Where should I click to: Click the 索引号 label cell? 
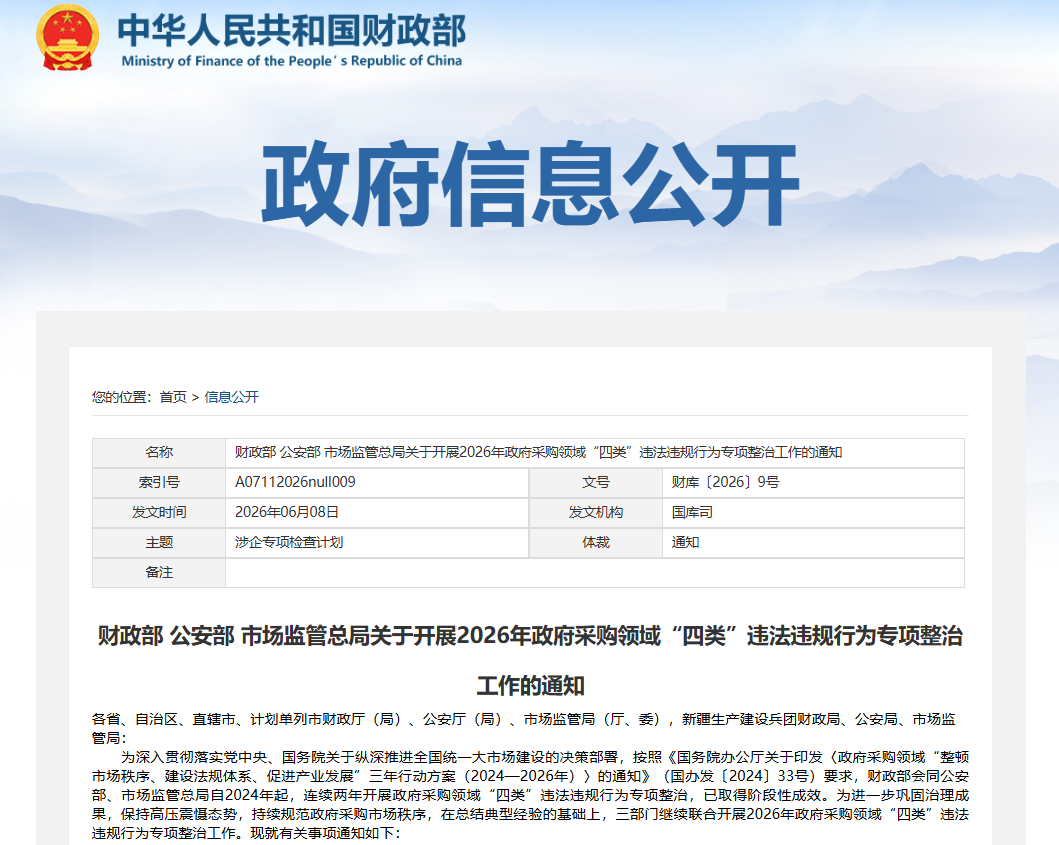[159, 482]
